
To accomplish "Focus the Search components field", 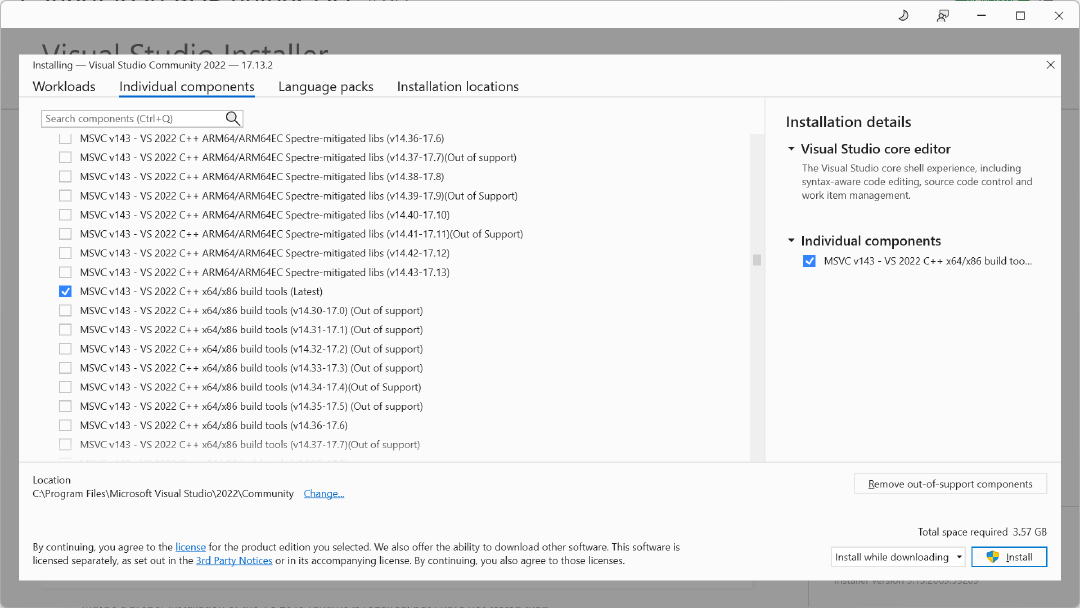I will click(142, 118).
